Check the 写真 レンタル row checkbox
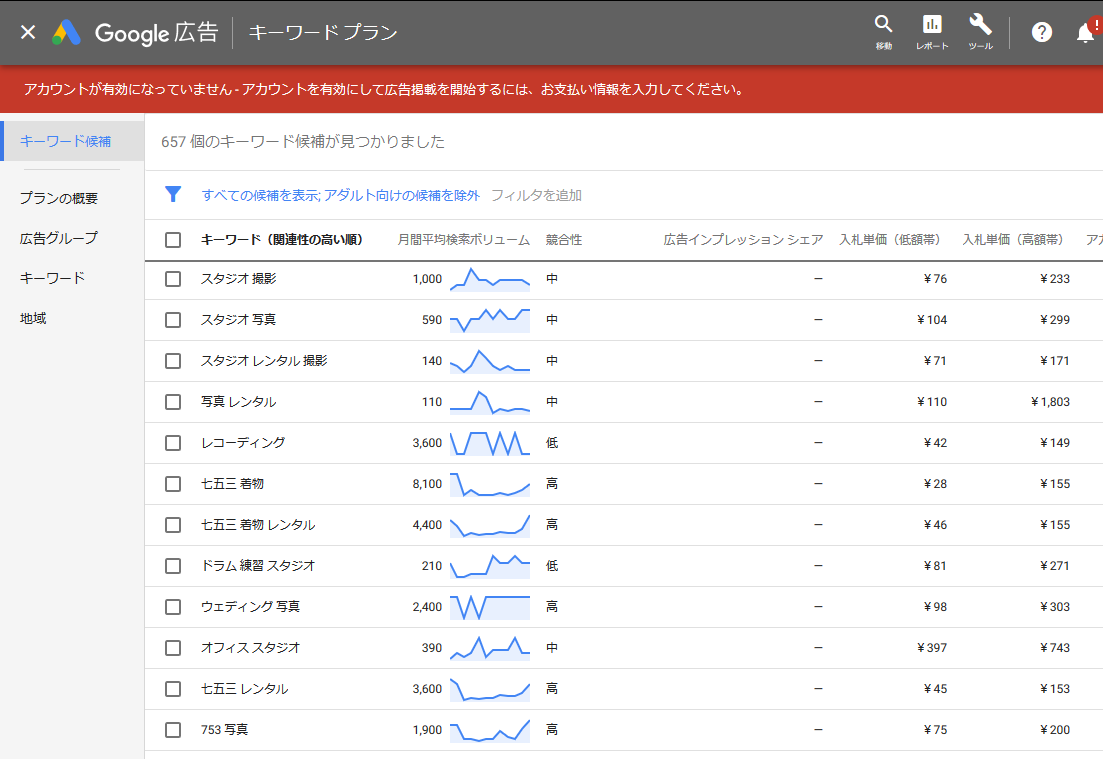 coord(173,402)
